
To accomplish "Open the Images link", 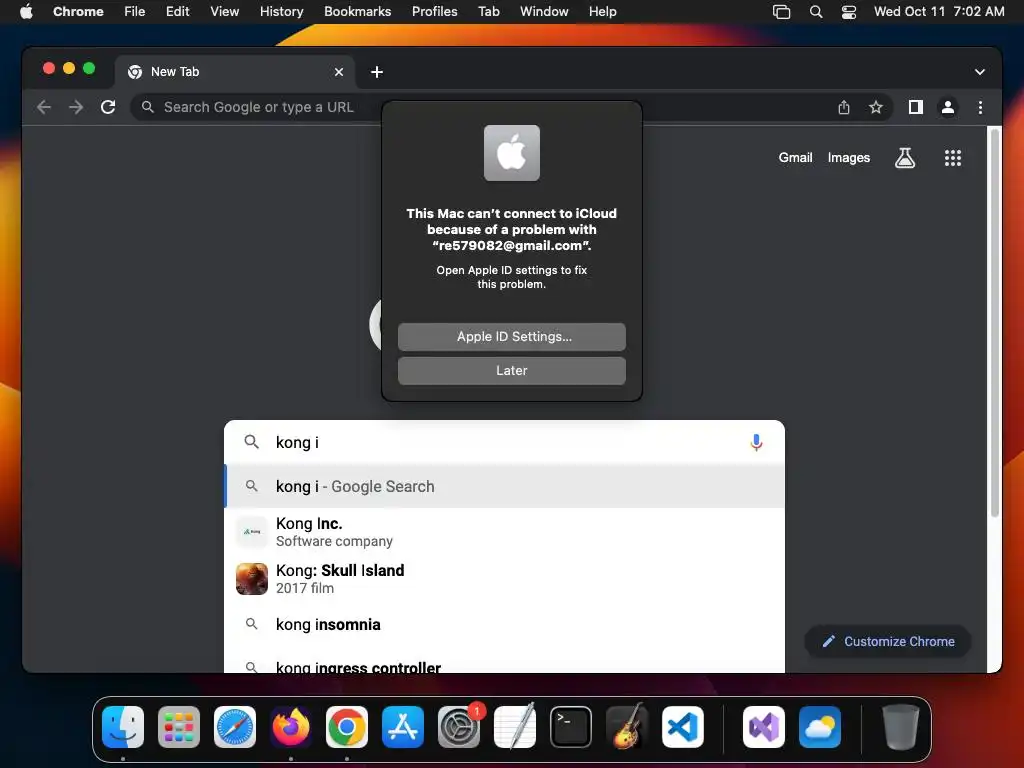I will (x=848, y=157).
